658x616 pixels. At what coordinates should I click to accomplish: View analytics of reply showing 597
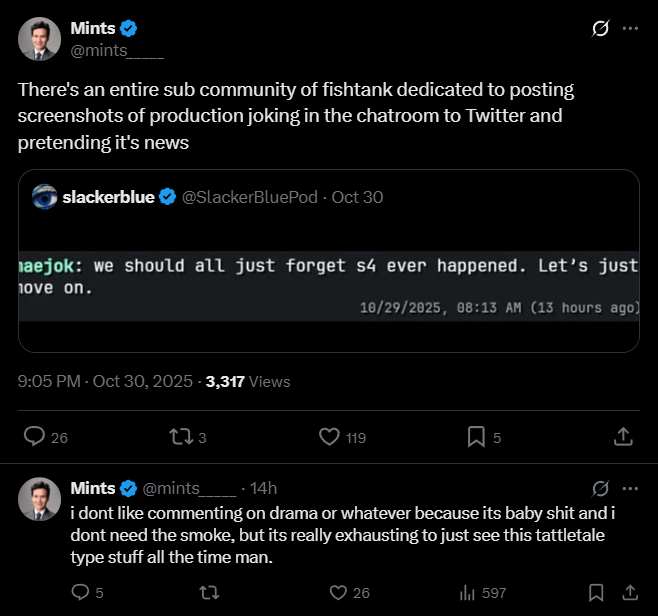(467, 593)
